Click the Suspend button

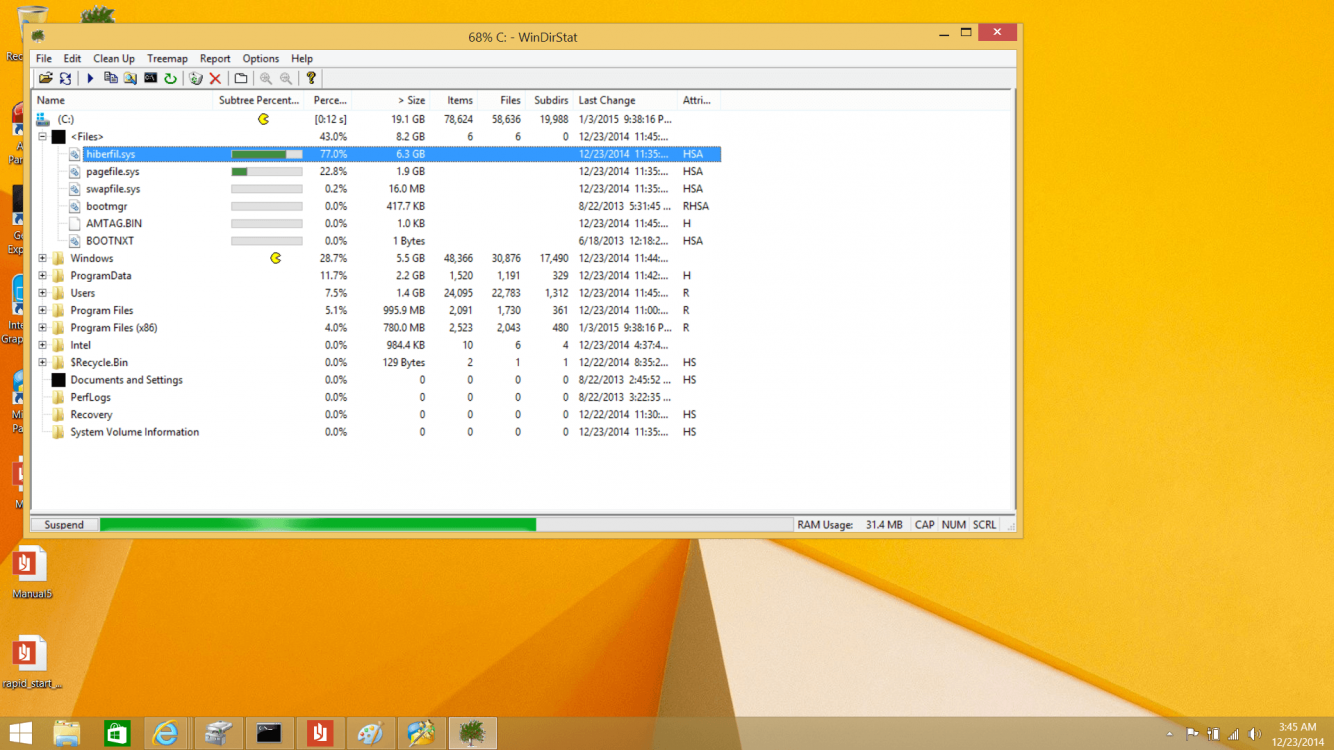coord(64,525)
